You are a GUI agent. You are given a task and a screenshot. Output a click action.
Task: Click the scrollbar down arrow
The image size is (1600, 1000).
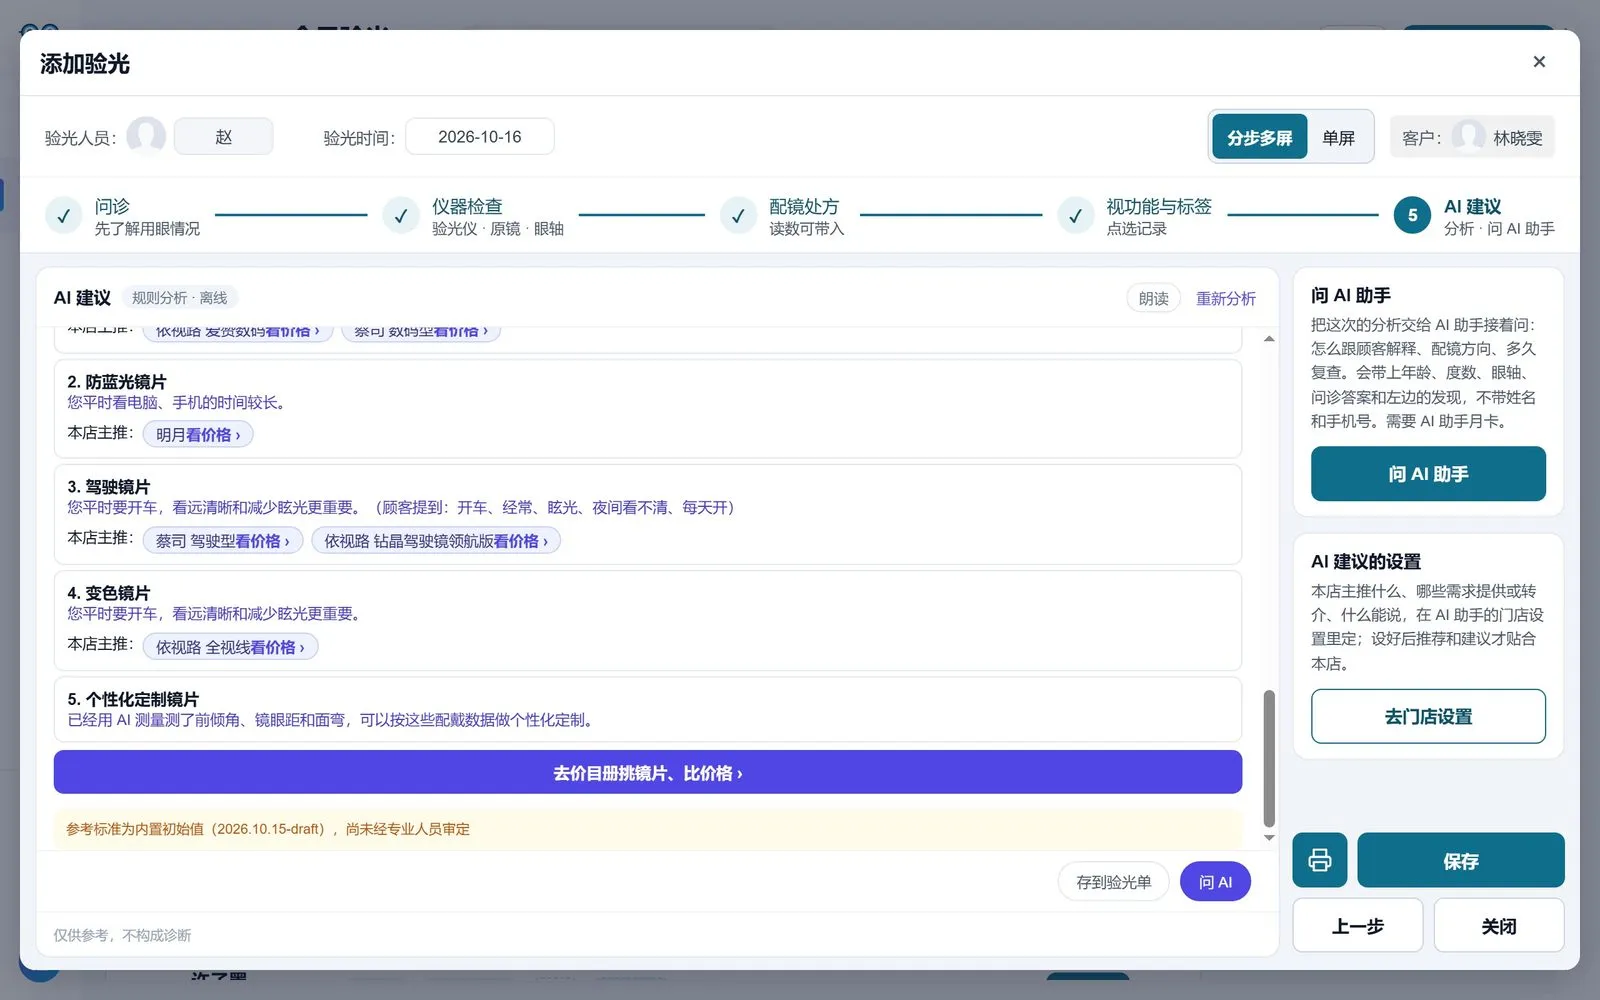pos(1269,838)
